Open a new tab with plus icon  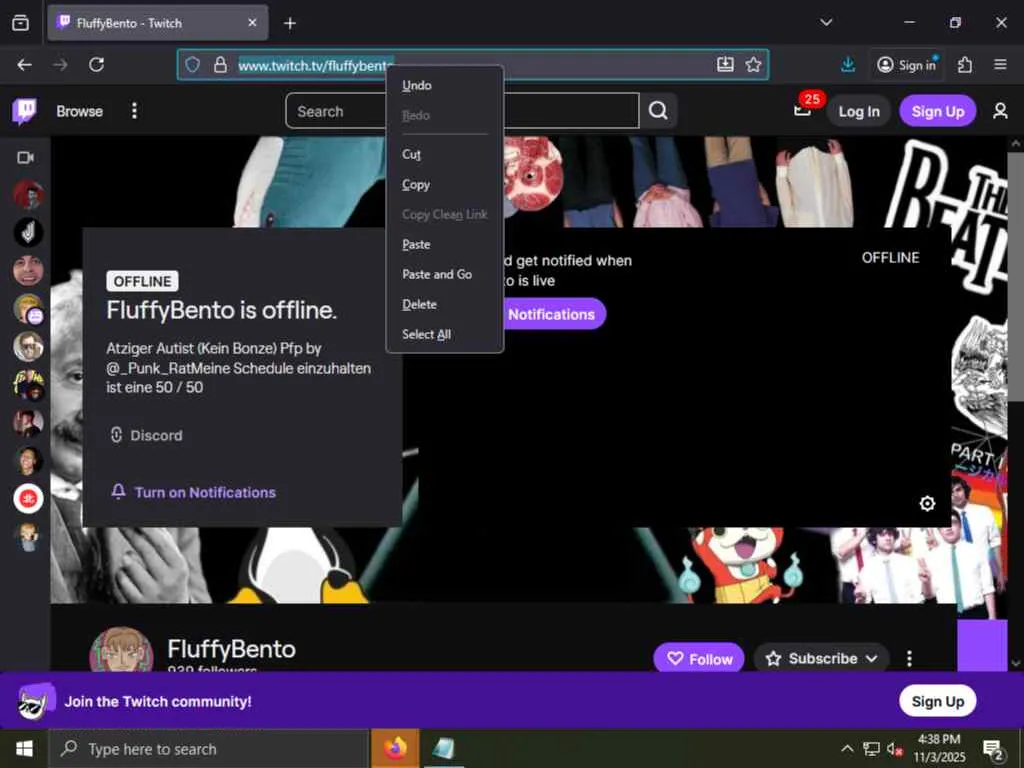coord(290,24)
